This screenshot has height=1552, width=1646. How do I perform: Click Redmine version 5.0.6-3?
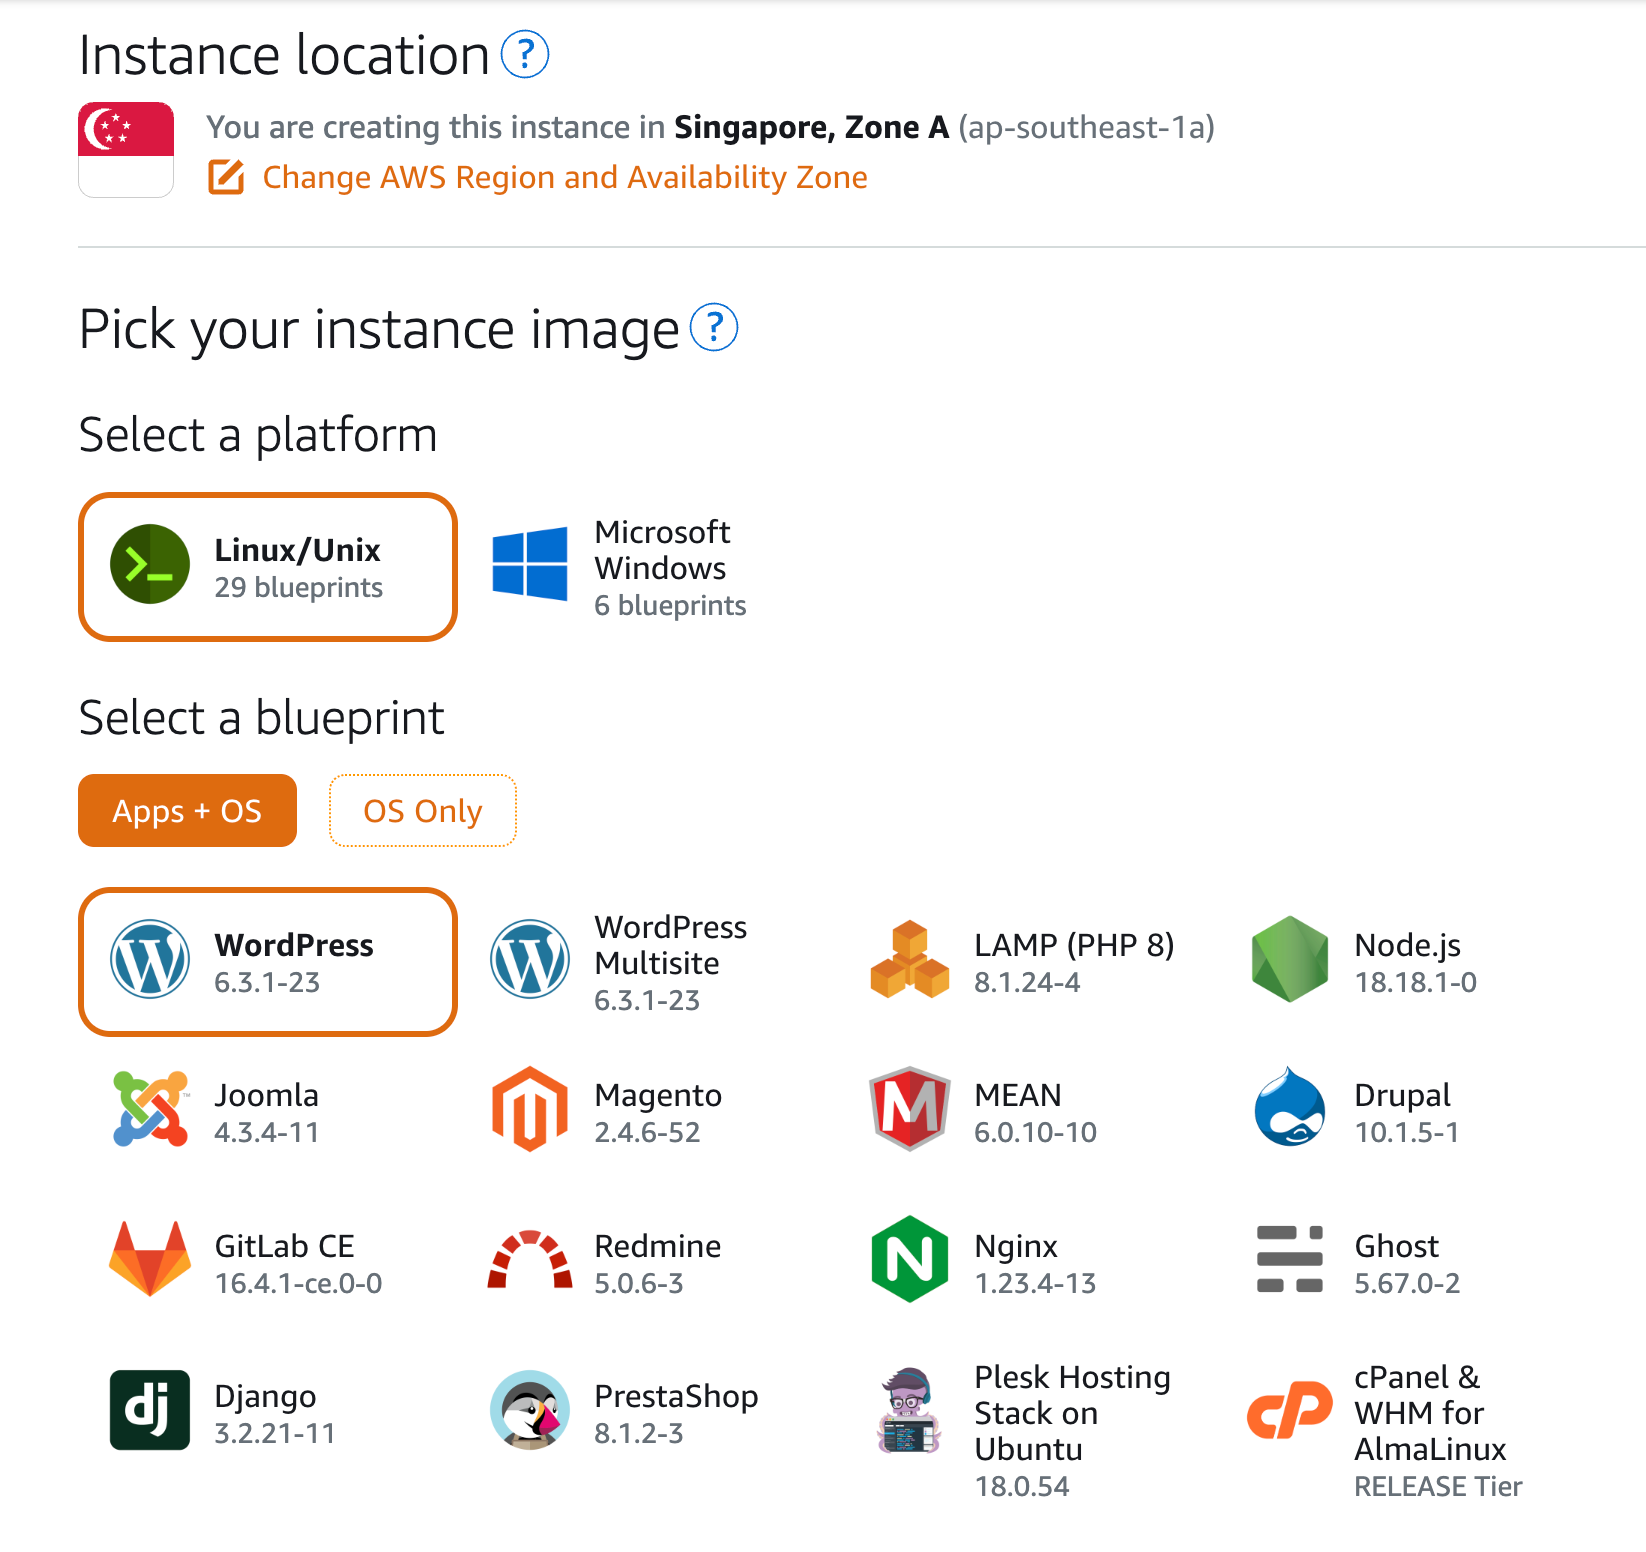(x=639, y=1283)
